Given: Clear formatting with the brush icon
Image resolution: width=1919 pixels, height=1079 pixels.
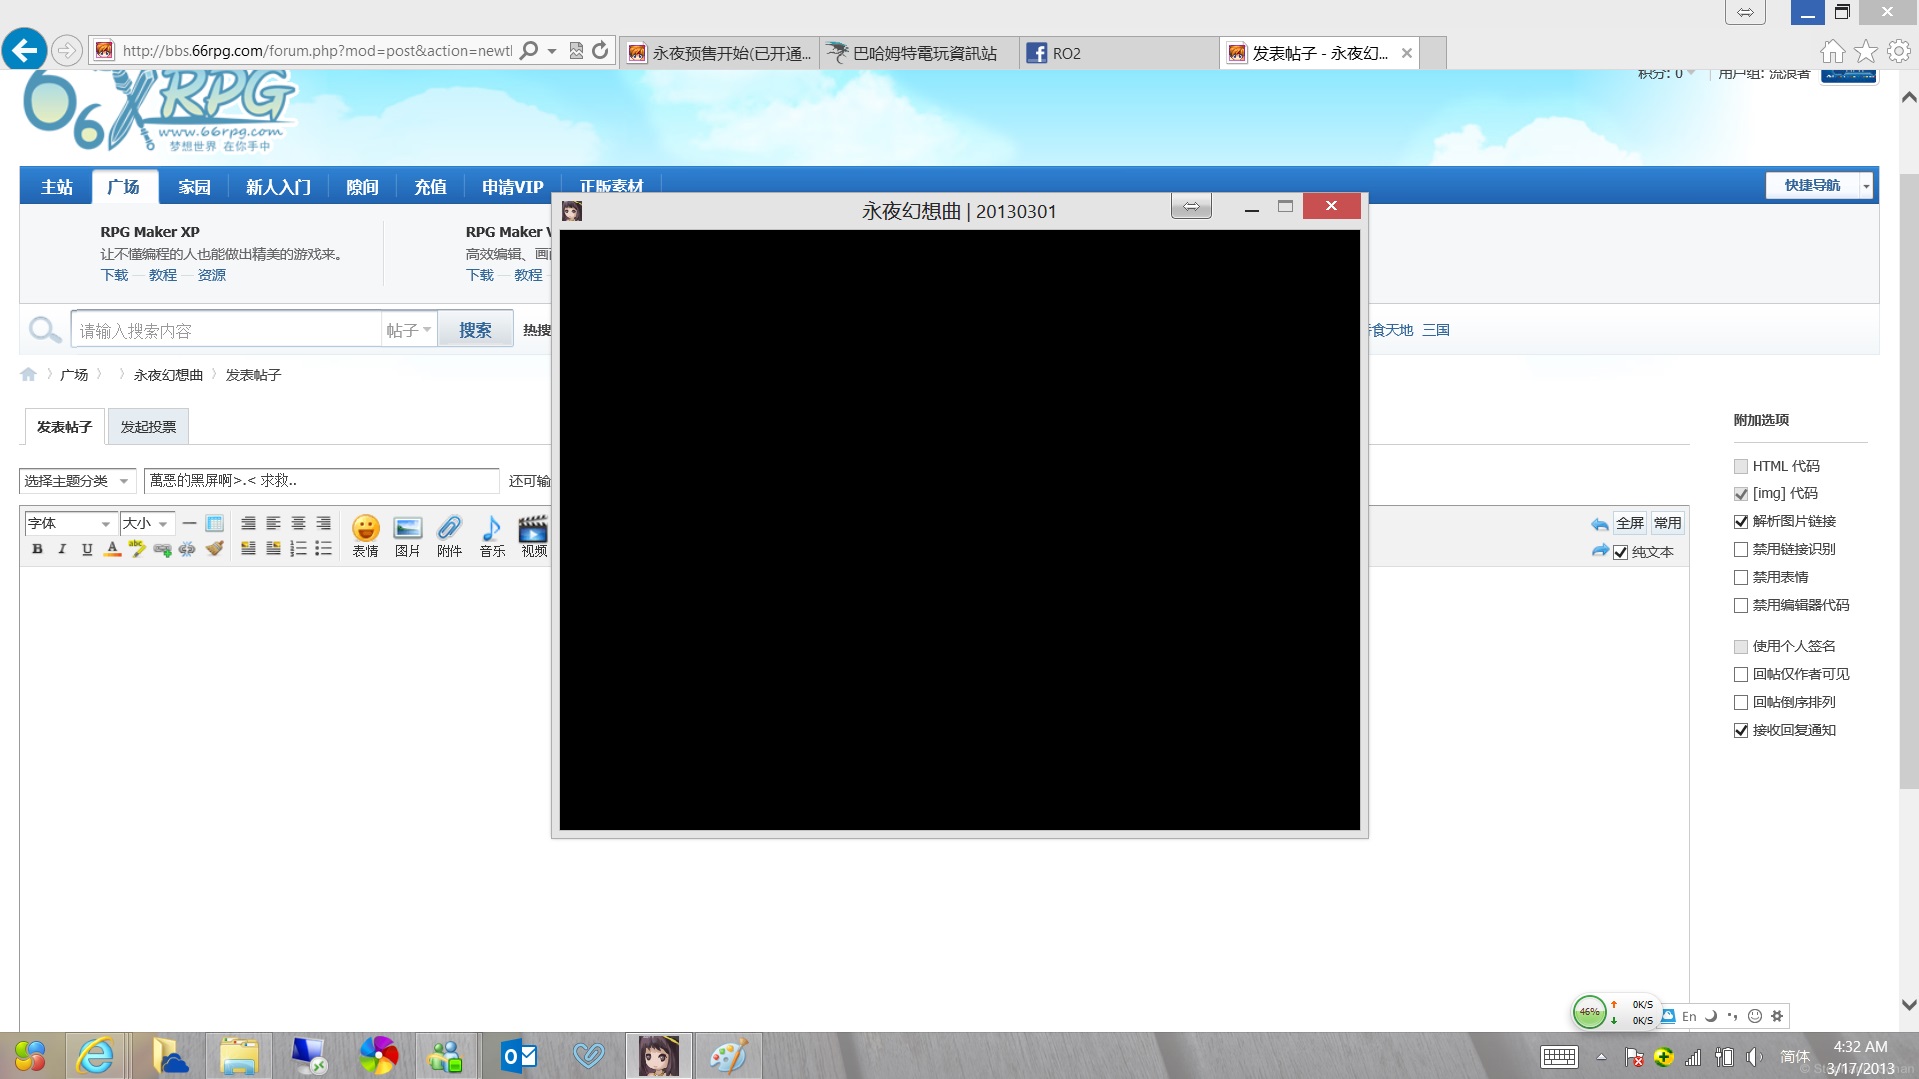Looking at the screenshot, I should (214, 549).
